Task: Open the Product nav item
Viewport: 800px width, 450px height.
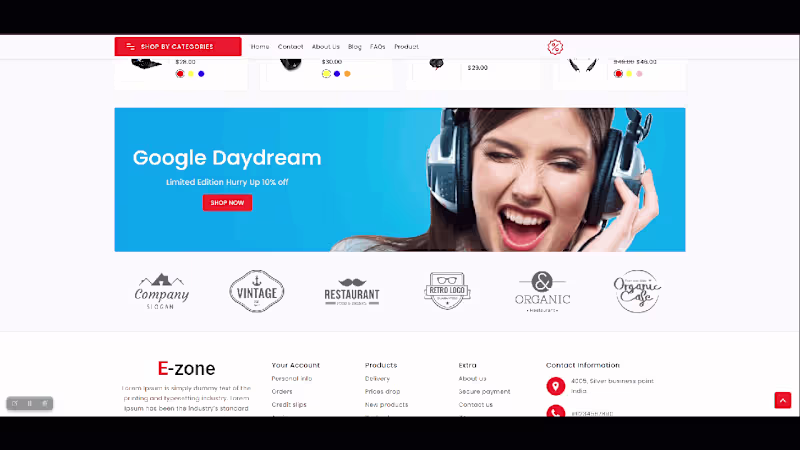Action: [x=406, y=46]
